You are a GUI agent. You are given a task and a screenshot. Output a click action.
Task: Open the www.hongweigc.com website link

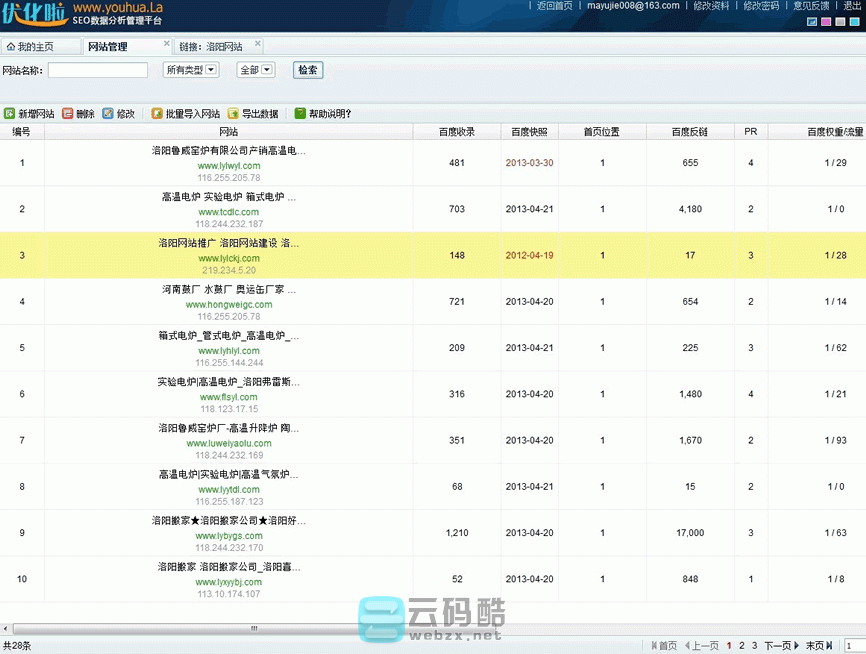point(228,303)
